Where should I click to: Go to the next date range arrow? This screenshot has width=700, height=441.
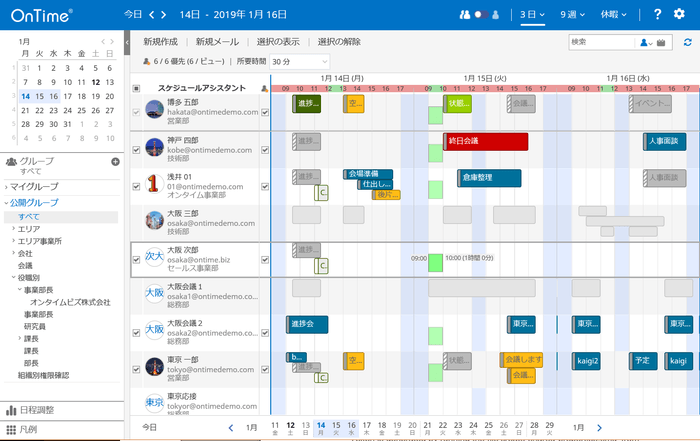pyautogui.click(x=163, y=15)
